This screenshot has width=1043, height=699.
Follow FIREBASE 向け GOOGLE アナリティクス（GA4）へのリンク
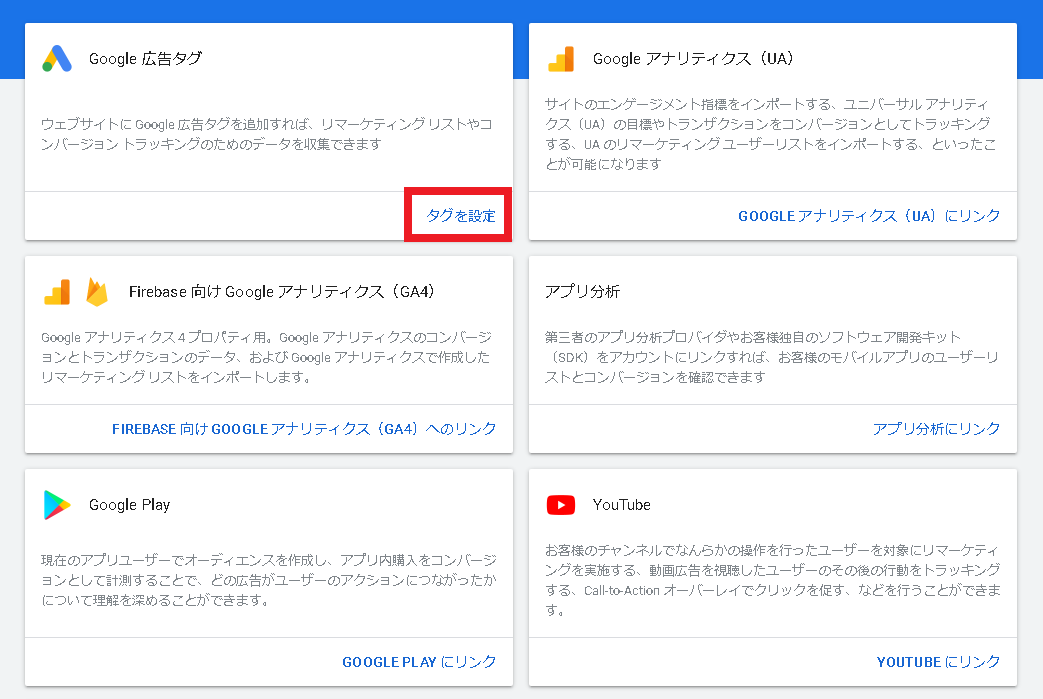304,429
